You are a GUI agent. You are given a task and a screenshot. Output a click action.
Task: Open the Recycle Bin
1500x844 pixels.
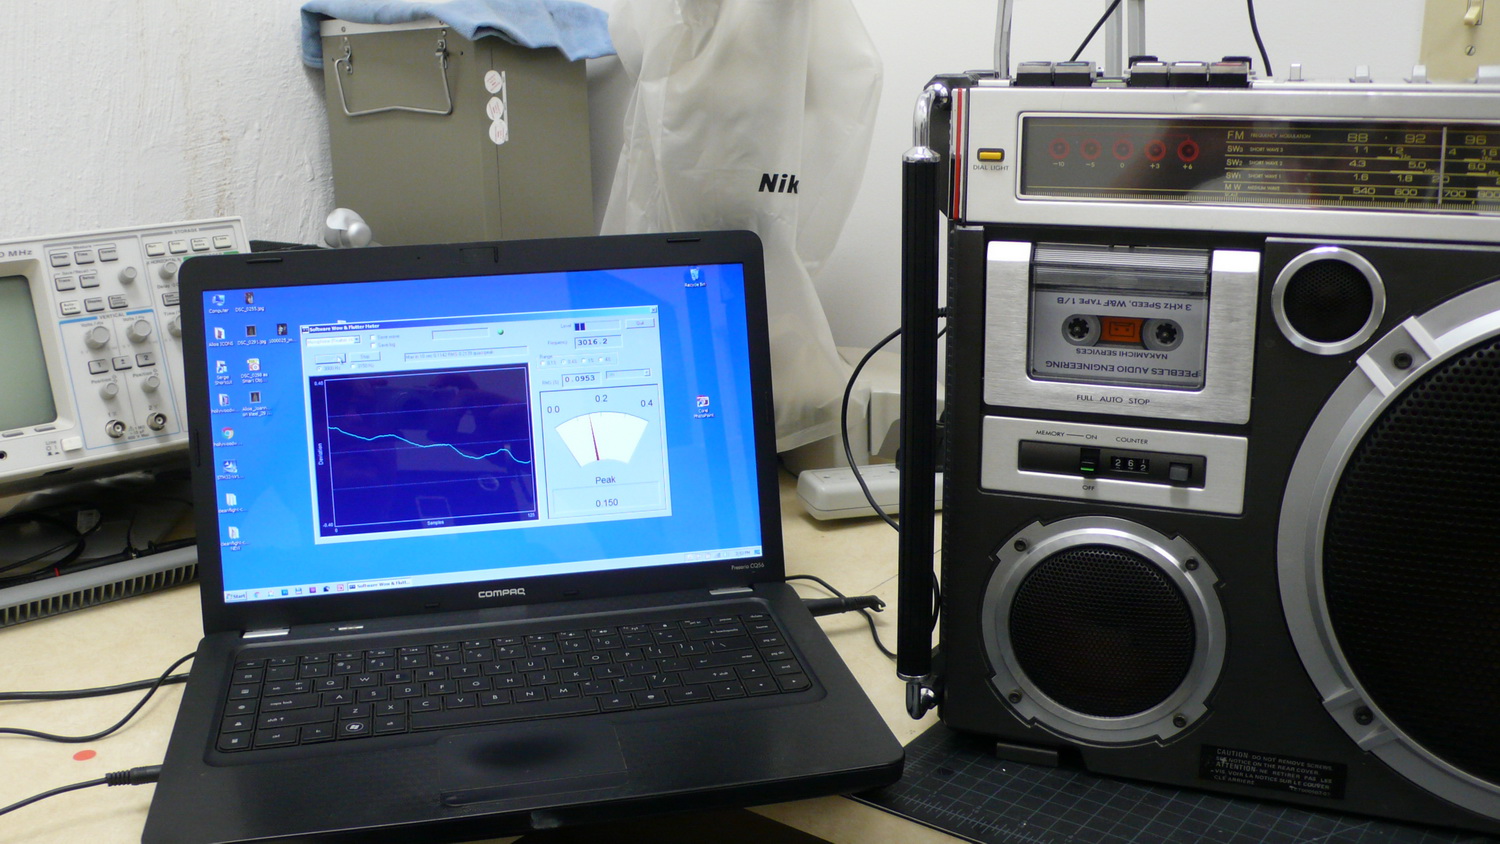[694, 277]
